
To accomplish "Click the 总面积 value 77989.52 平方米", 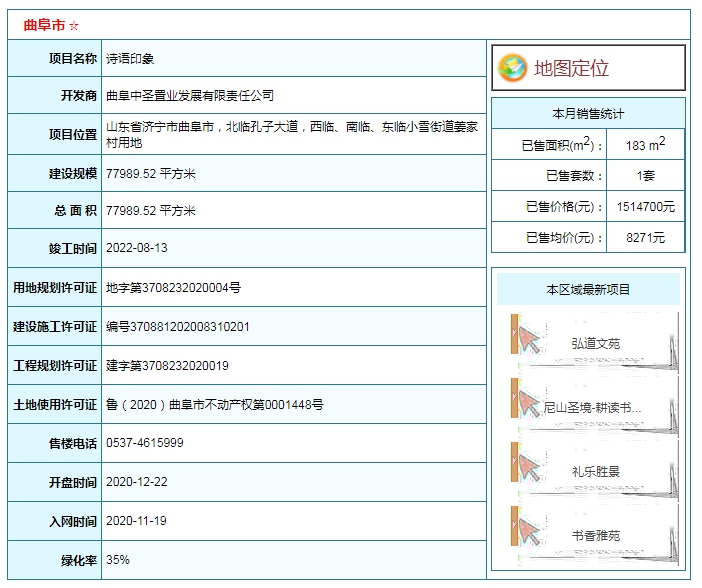I will (150, 210).
